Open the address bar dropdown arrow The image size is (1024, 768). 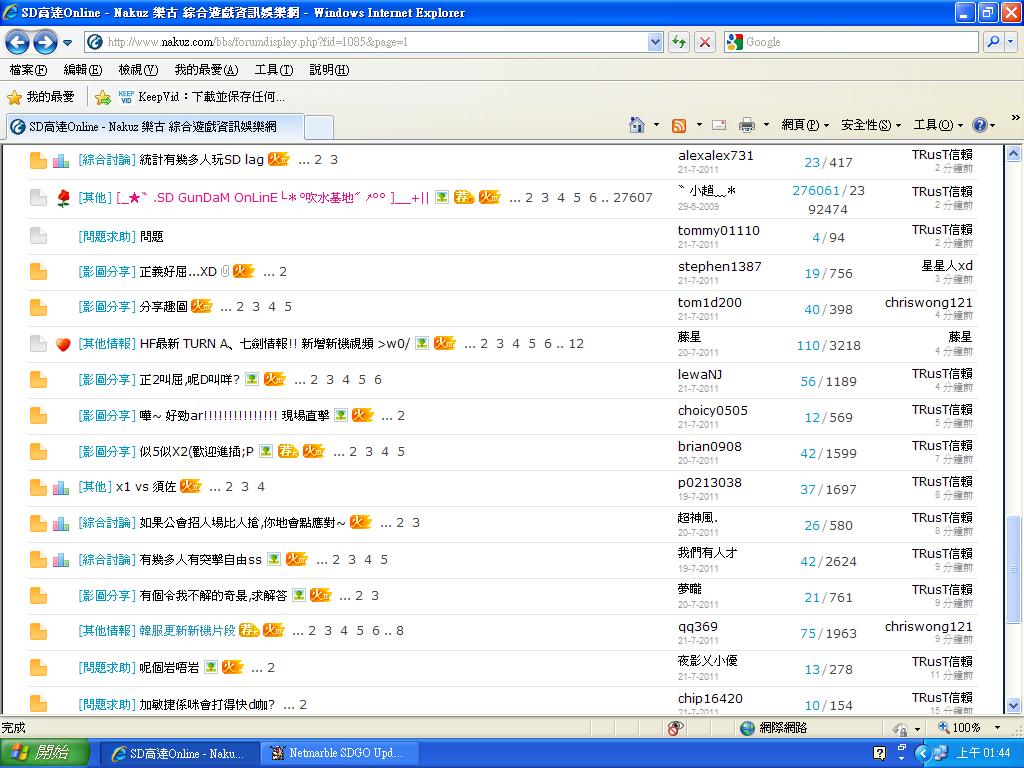[x=655, y=42]
